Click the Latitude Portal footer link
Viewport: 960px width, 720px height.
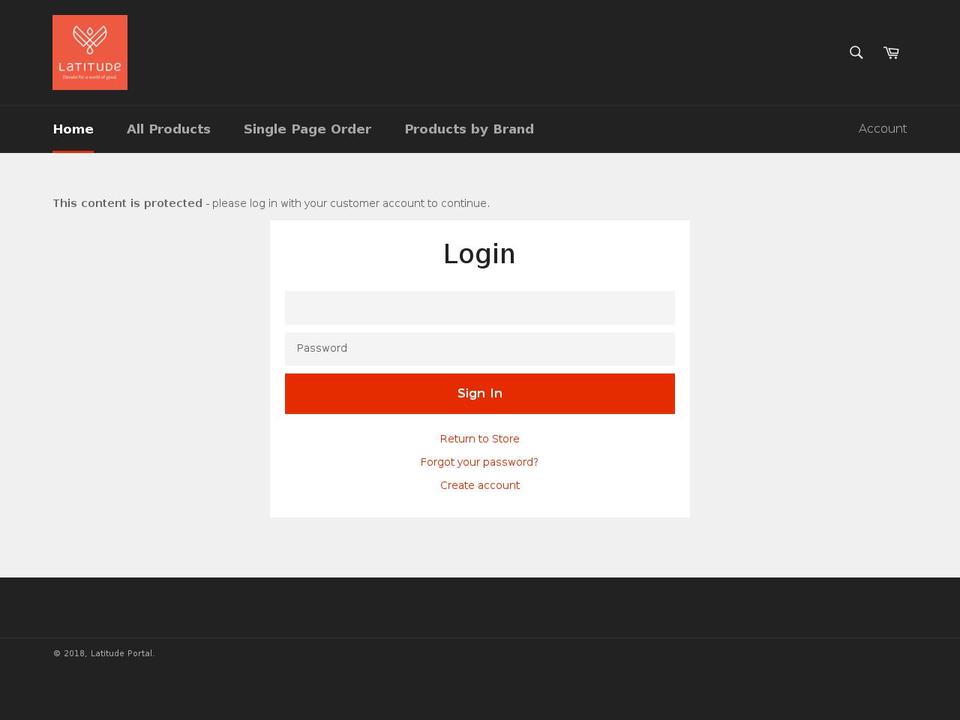pos(121,653)
